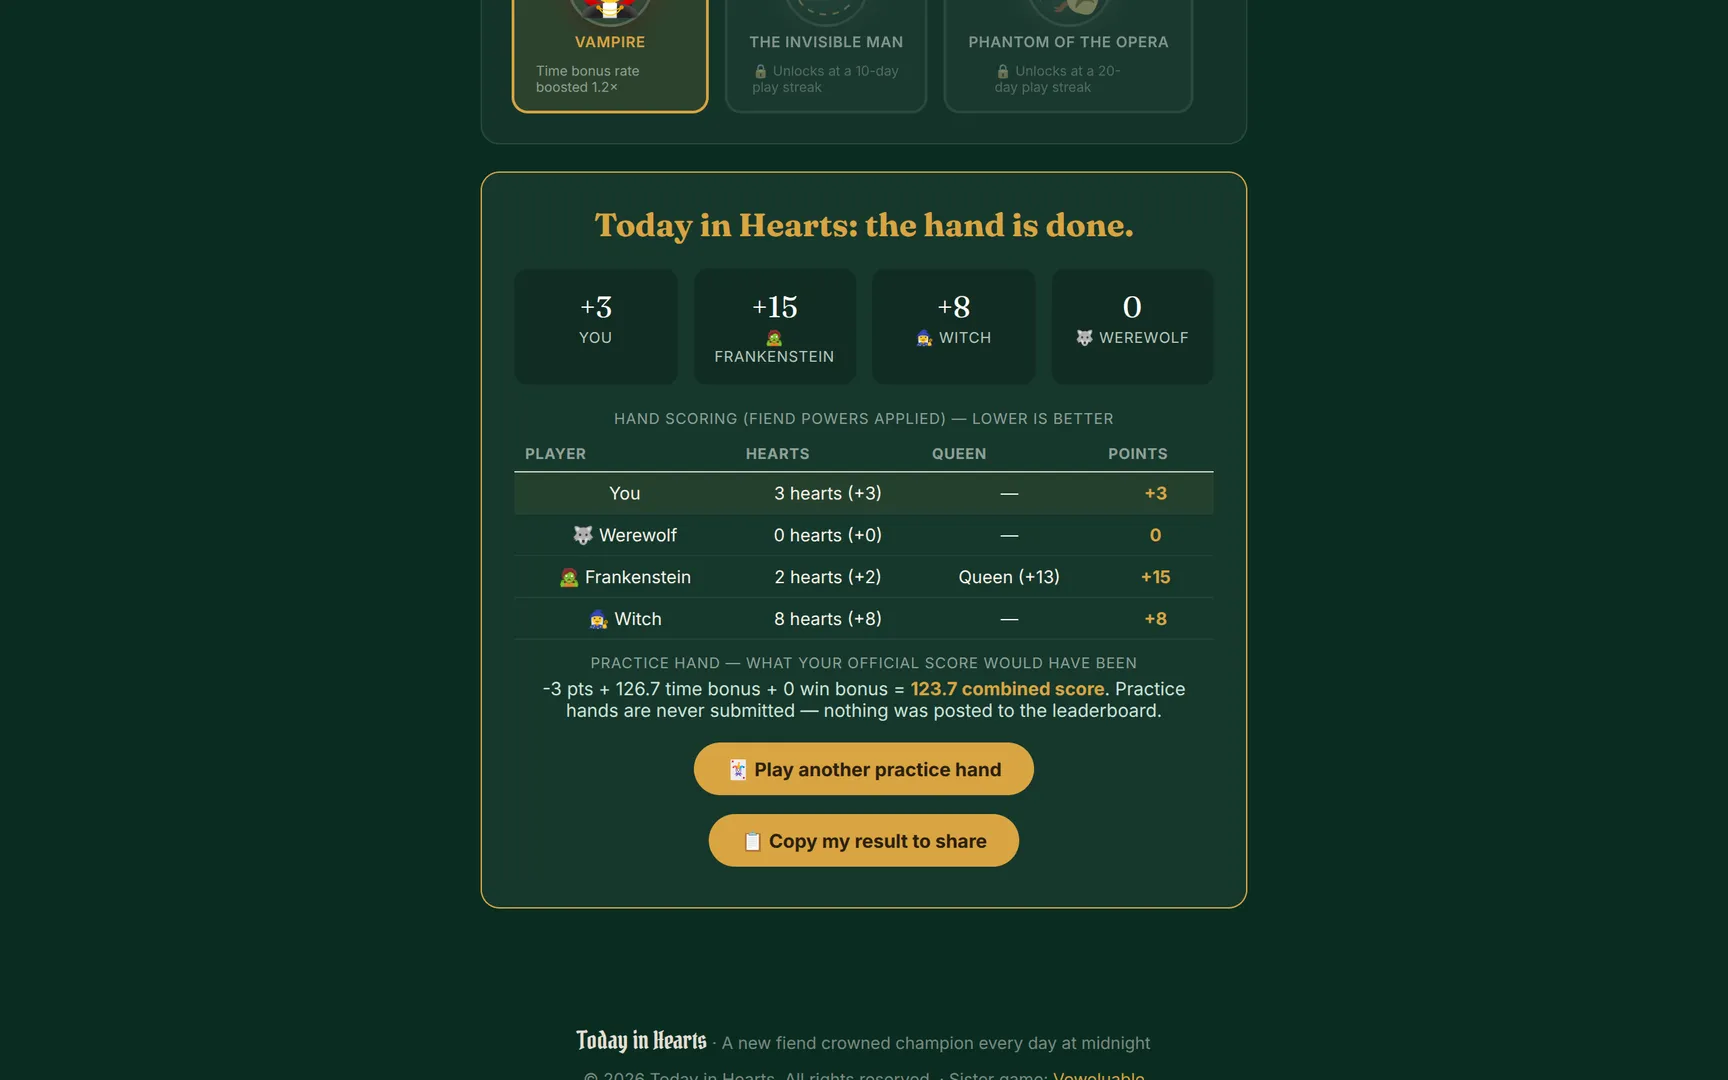Click the 123.7 combined score text
1728x1080 pixels.
(1008, 689)
